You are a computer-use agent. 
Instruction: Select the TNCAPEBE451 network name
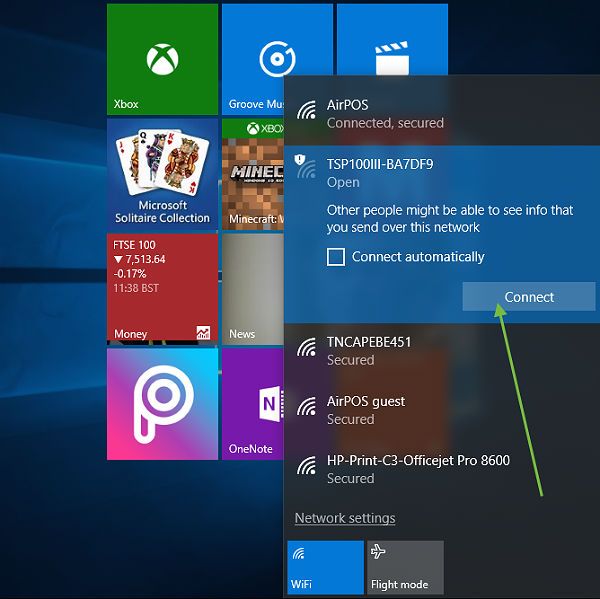[369, 342]
